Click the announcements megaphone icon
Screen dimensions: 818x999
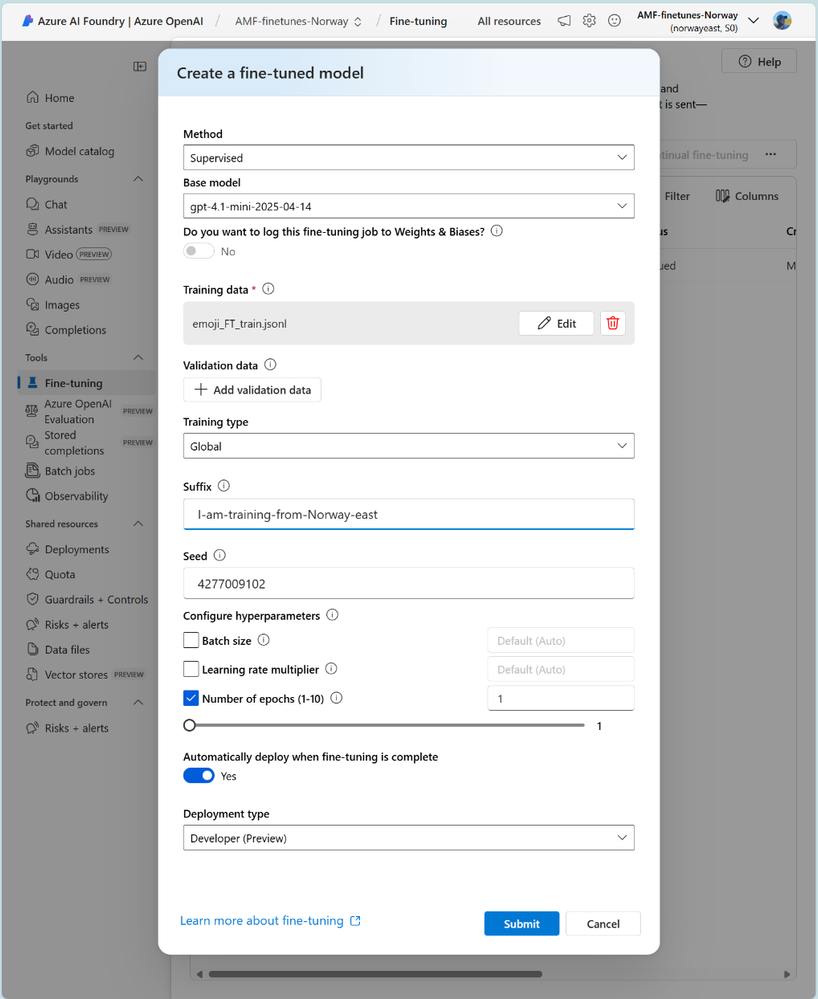tap(564, 21)
